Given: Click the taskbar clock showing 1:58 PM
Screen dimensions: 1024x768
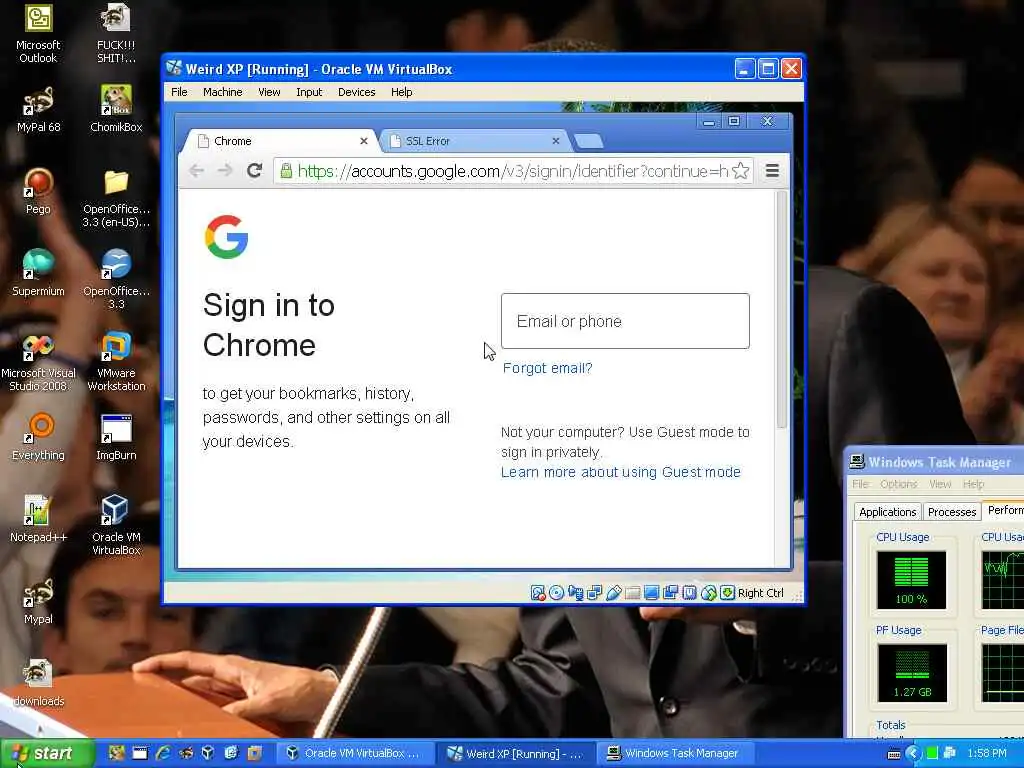Looking at the screenshot, I should pyautogui.click(x=987, y=754).
